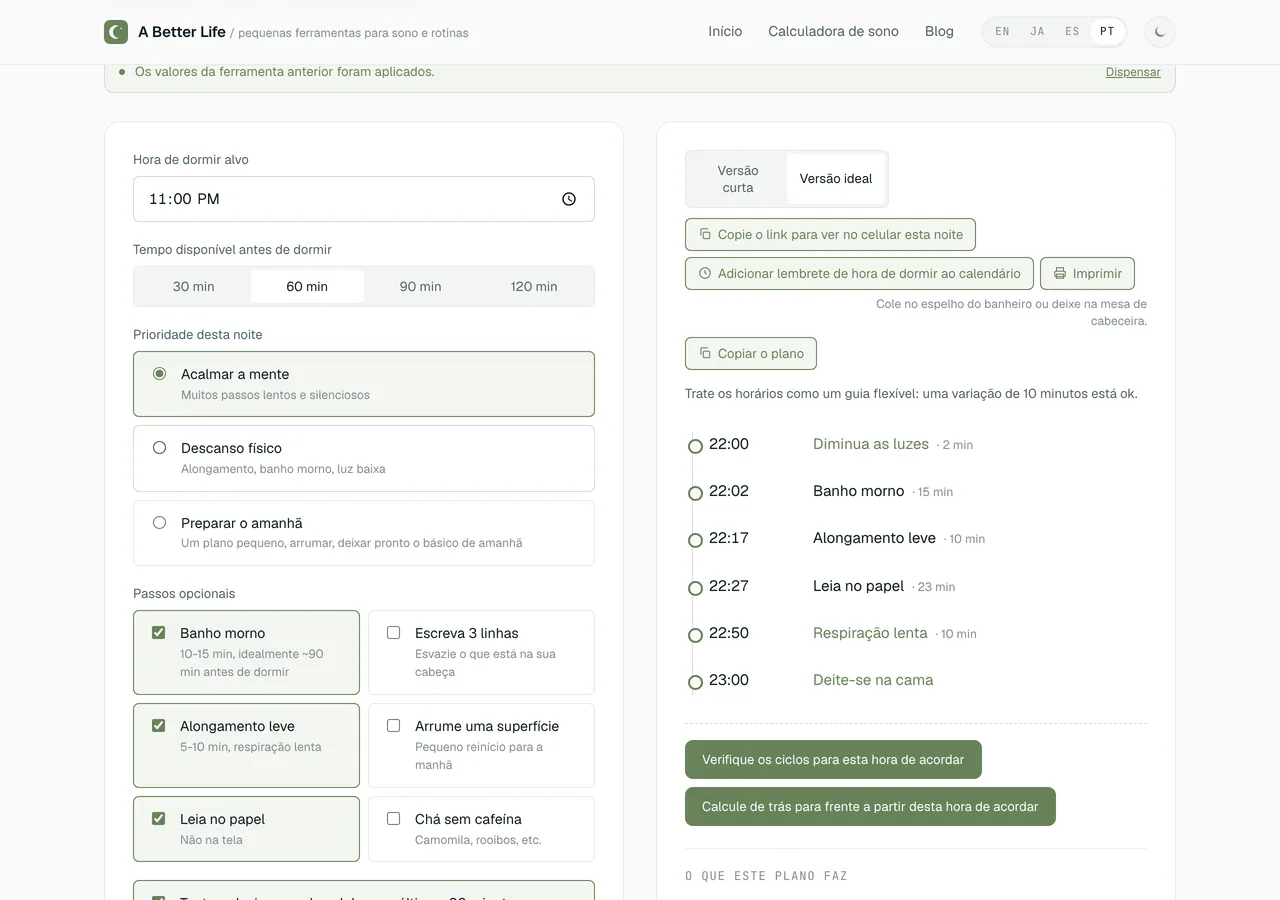The image size is (1280, 900).
Task: Click the 22:50 Respiração lenta marker
Action: 695,635
